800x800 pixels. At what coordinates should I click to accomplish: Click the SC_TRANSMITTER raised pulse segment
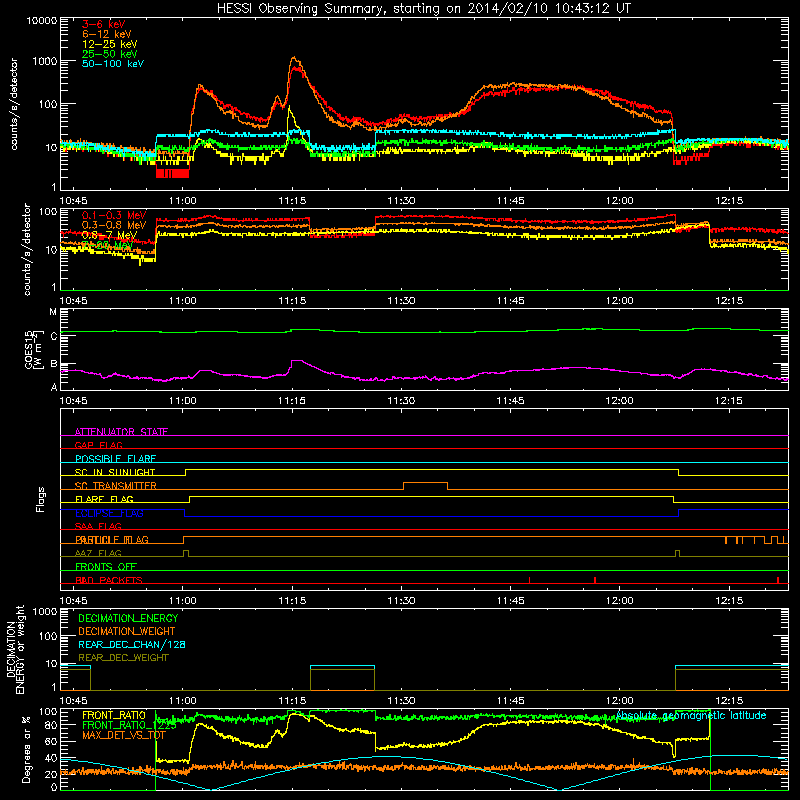pyautogui.click(x=426, y=483)
